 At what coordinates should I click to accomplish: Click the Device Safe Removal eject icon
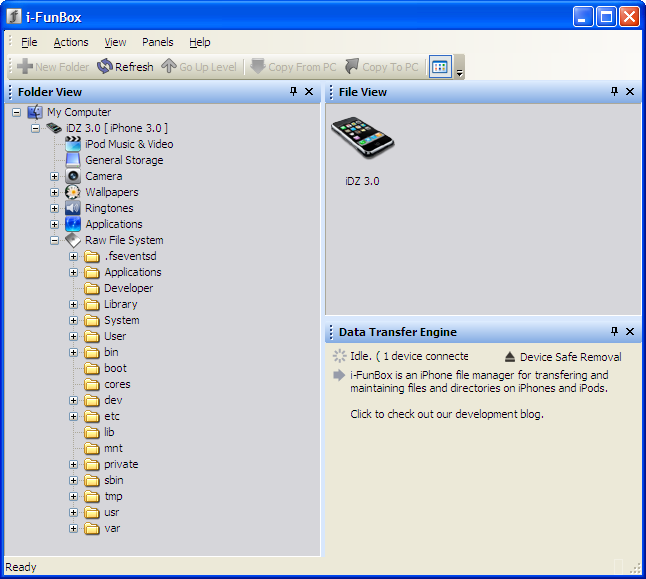coord(510,357)
